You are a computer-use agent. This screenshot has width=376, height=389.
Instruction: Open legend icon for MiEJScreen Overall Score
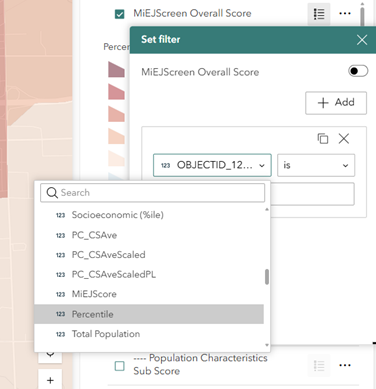[319, 14]
